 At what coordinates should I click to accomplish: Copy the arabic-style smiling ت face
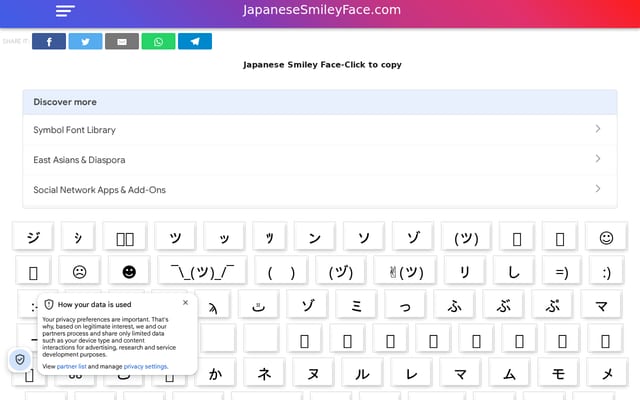pyautogui.click(x=258, y=305)
